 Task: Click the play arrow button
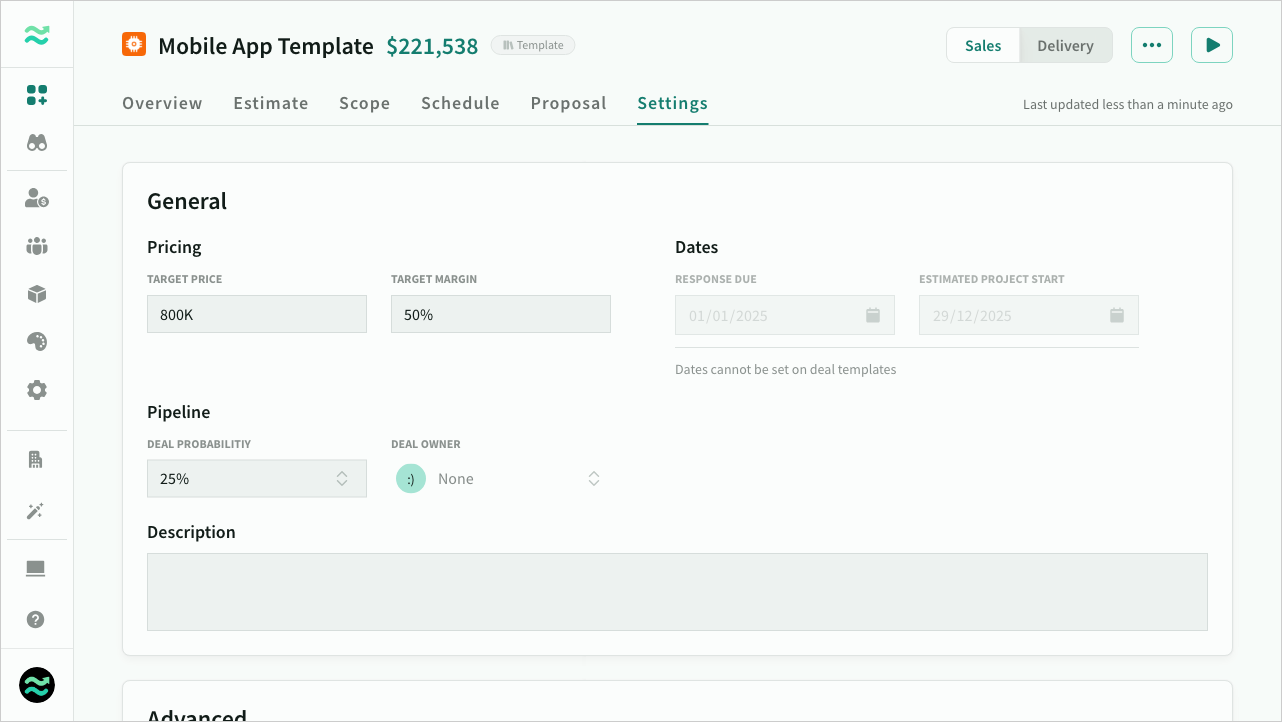pyautogui.click(x=1212, y=45)
